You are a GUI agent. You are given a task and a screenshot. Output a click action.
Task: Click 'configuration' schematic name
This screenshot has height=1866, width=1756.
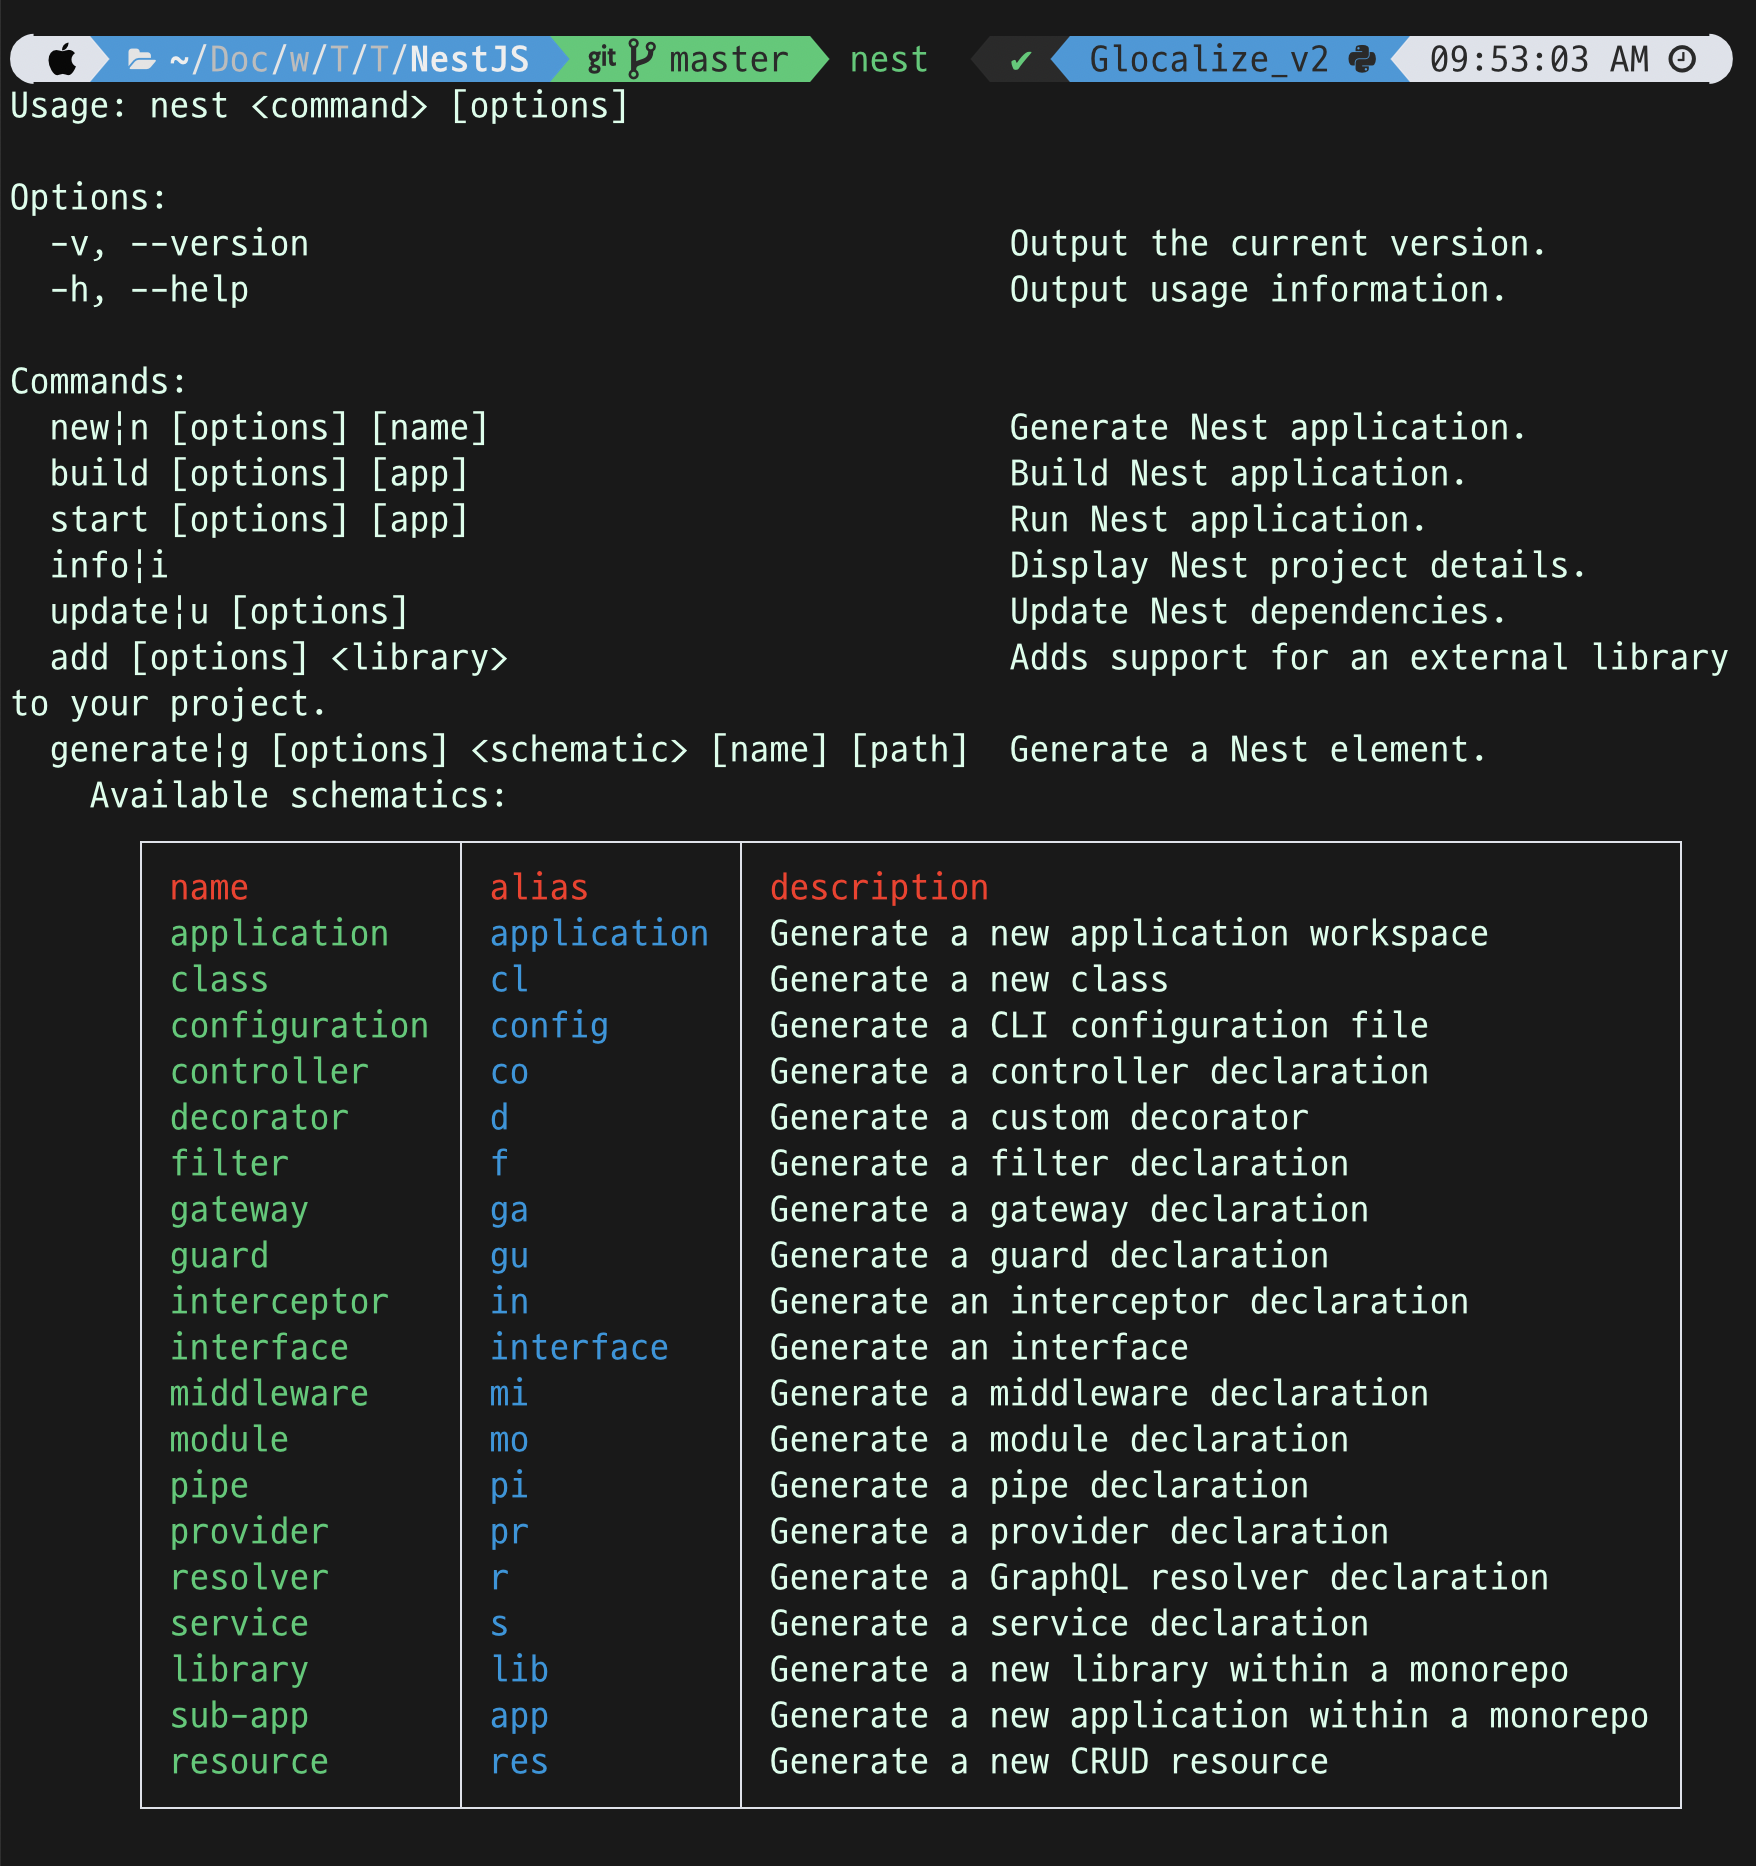coord(299,1026)
